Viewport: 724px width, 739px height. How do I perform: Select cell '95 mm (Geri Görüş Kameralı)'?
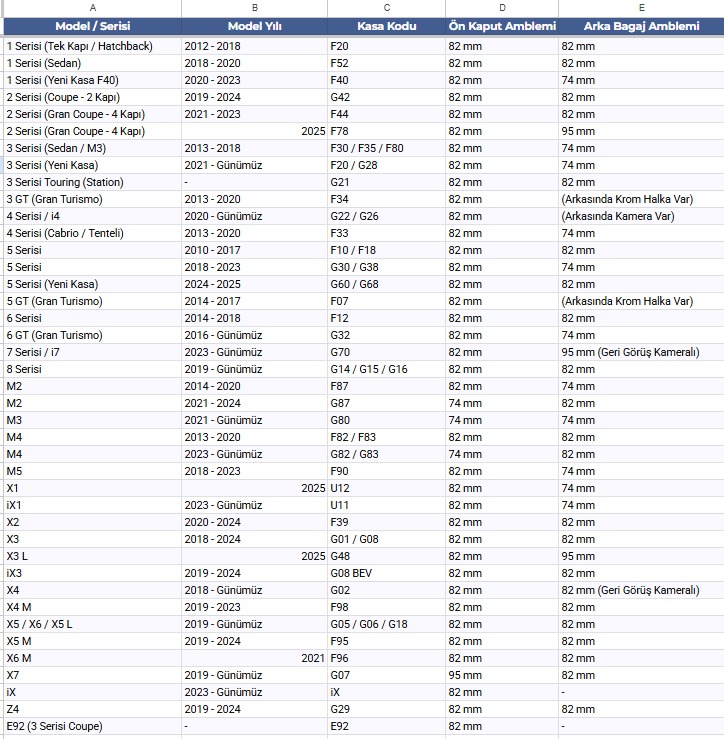(x=642, y=352)
